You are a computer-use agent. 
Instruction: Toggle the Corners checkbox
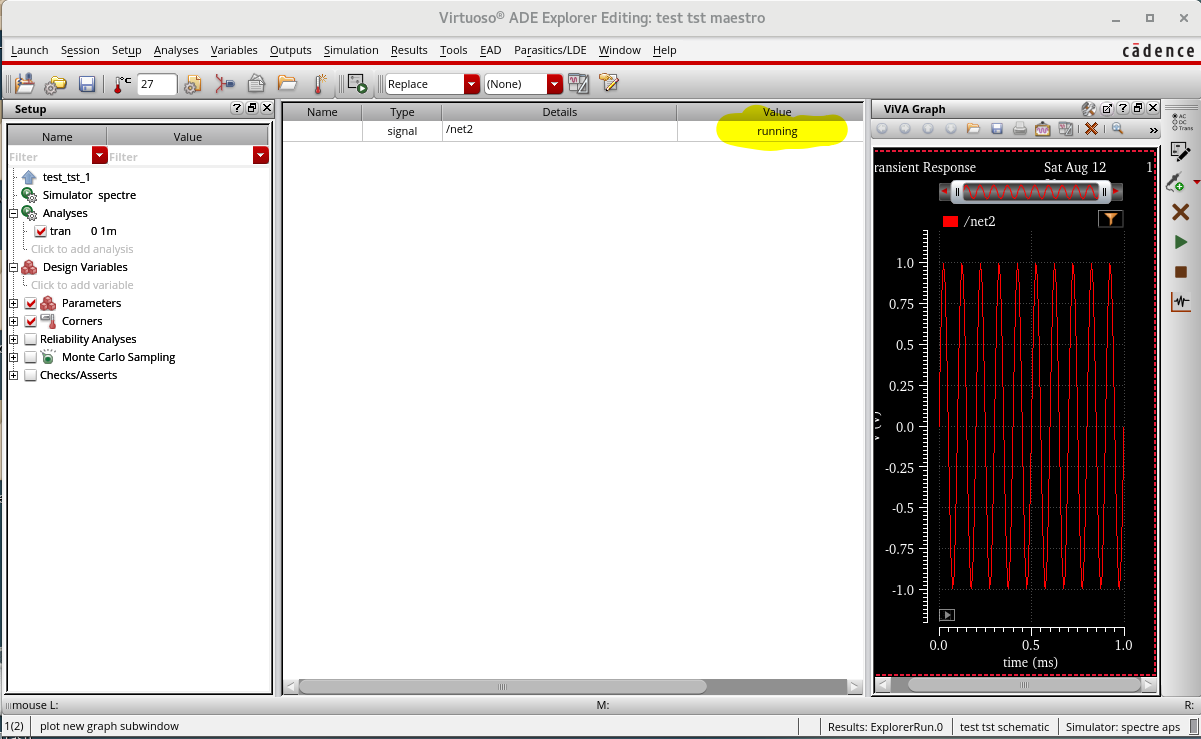(30, 321)
